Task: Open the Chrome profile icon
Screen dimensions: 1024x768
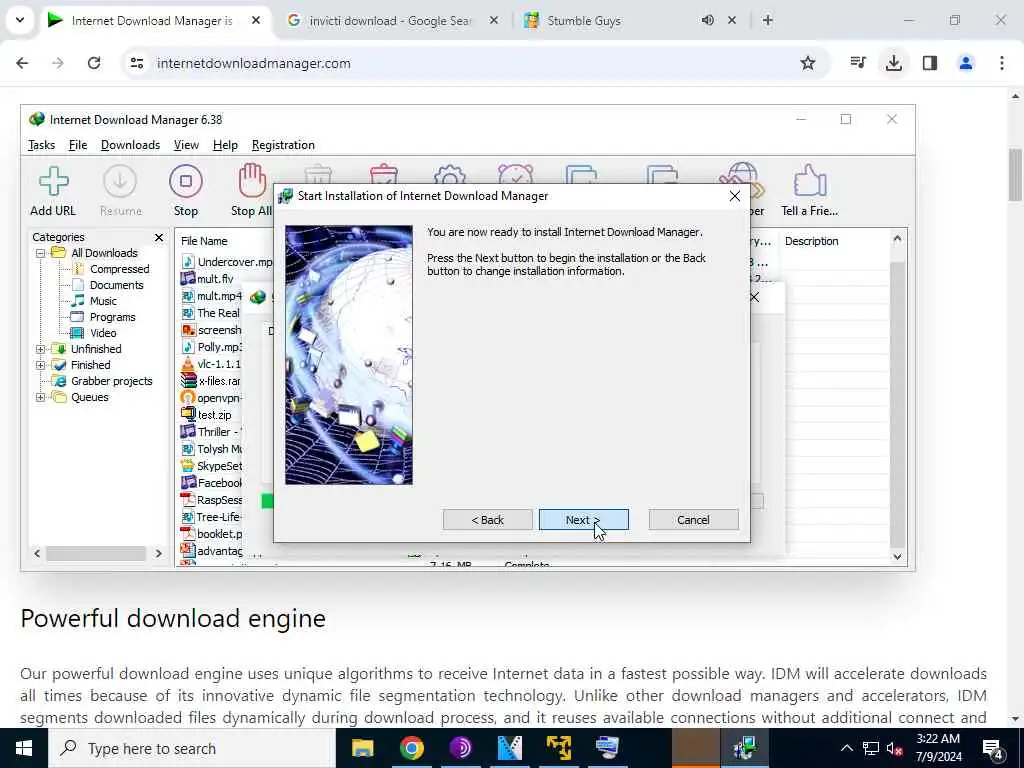Action: click(966, 63)
